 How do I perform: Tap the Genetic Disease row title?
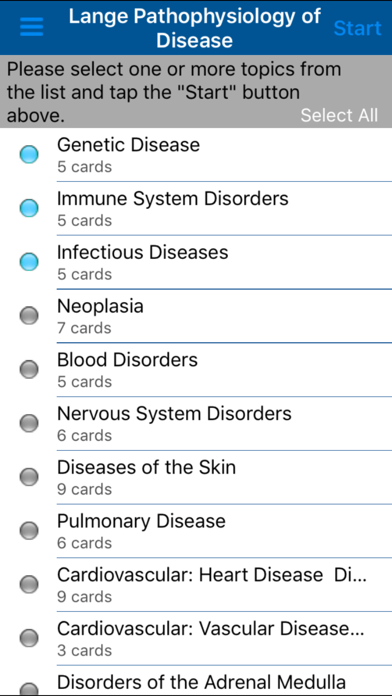point(129,145)
